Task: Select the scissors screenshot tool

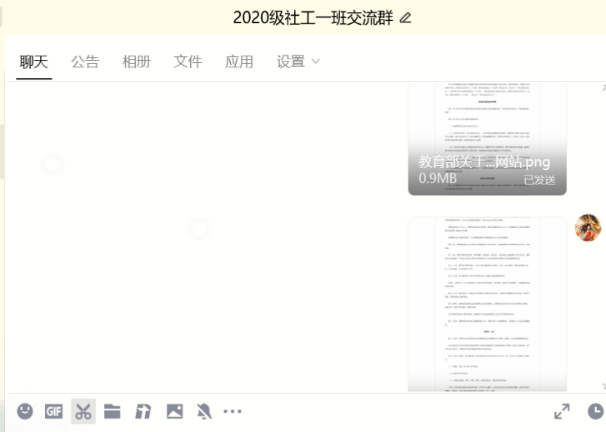Action: pos(83,411)
